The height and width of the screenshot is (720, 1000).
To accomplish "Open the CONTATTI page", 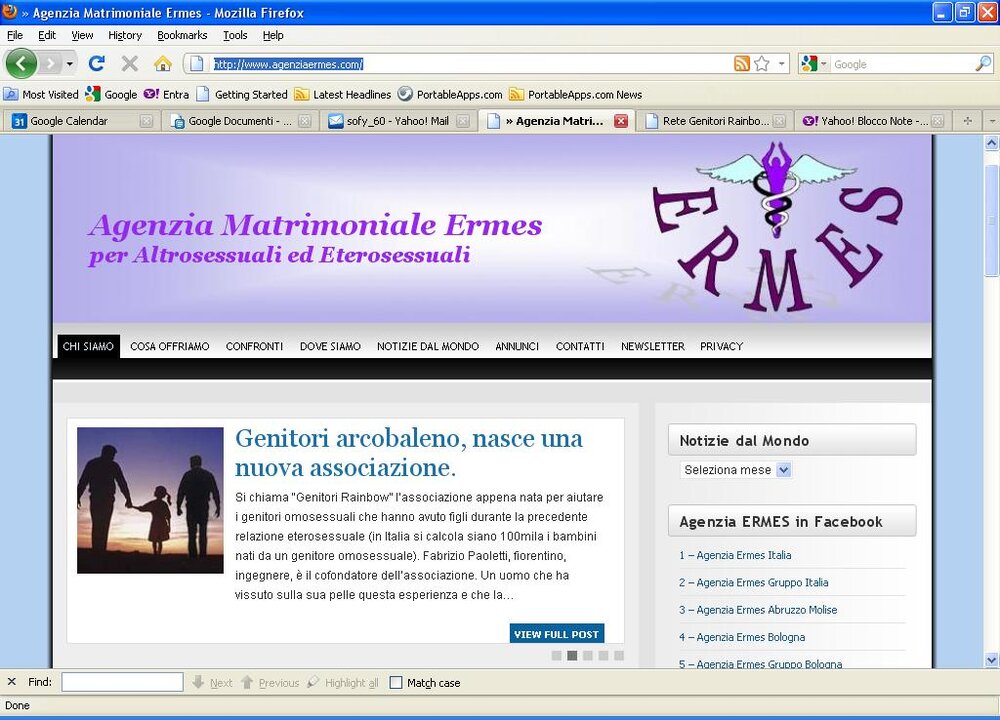I will point(580,346).
